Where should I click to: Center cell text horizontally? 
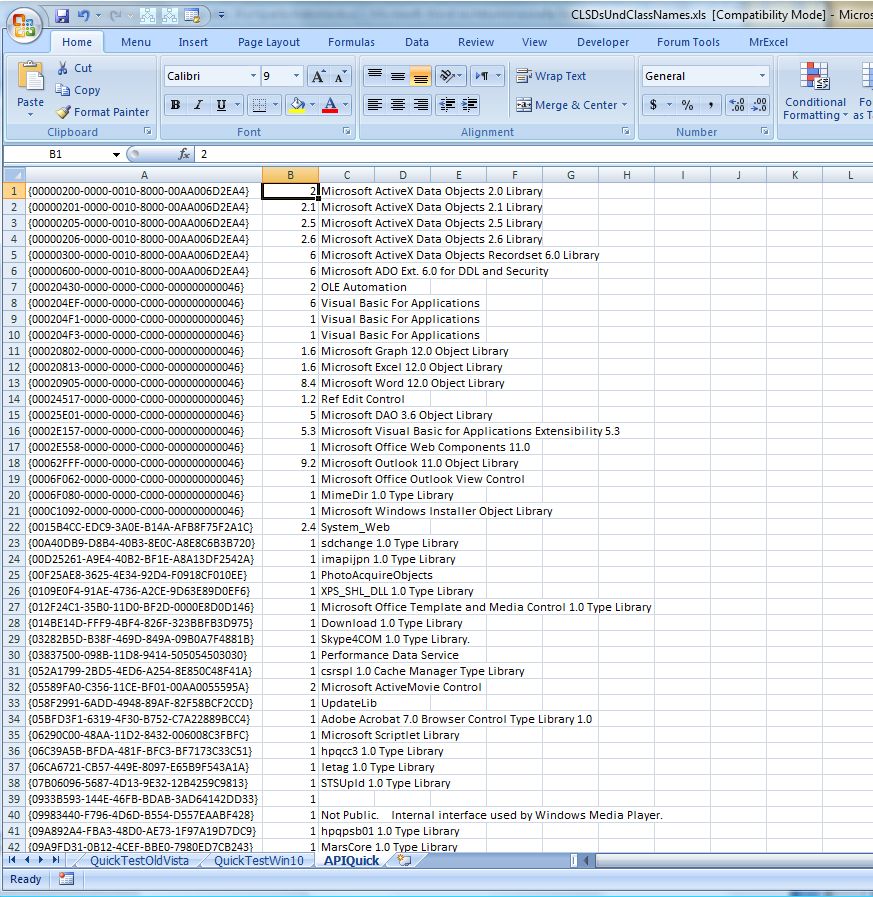click(x=398, y=105)
